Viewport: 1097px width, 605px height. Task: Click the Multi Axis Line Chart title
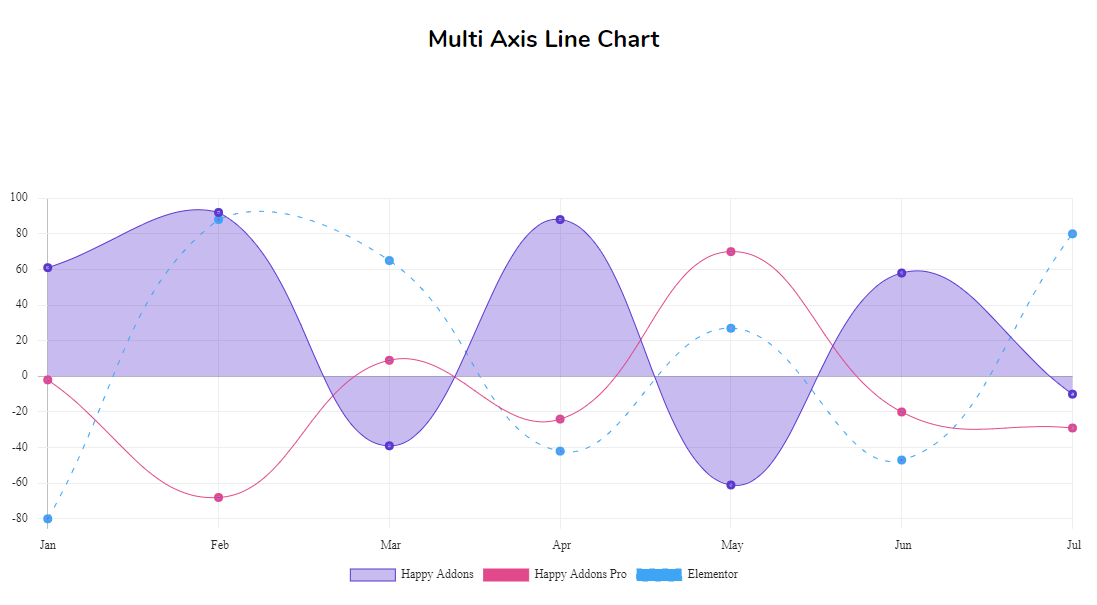coord(544,39)
